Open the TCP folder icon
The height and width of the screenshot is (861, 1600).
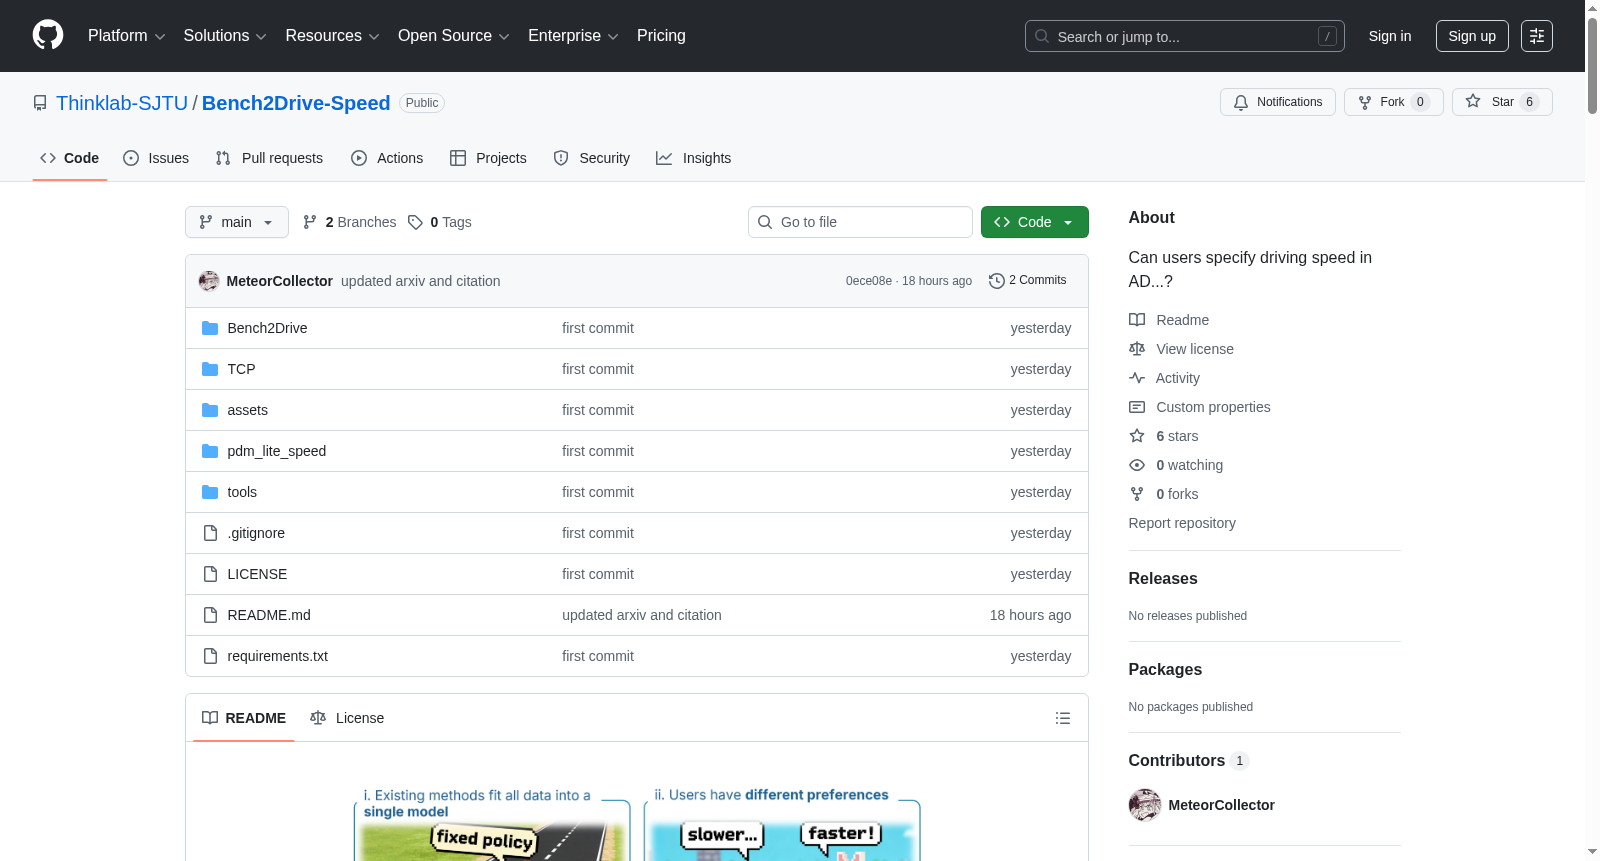coord(210,369)
